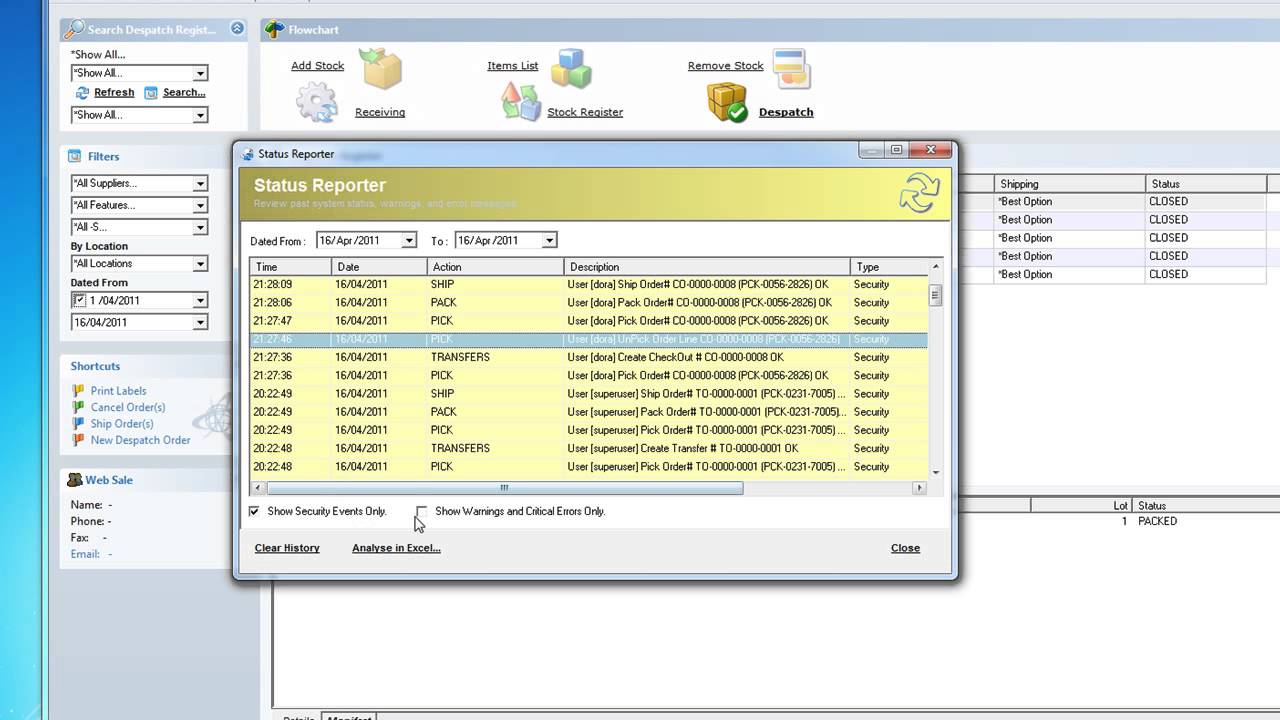
Task: Sort by the Time column header
Action: pos(290,267)
